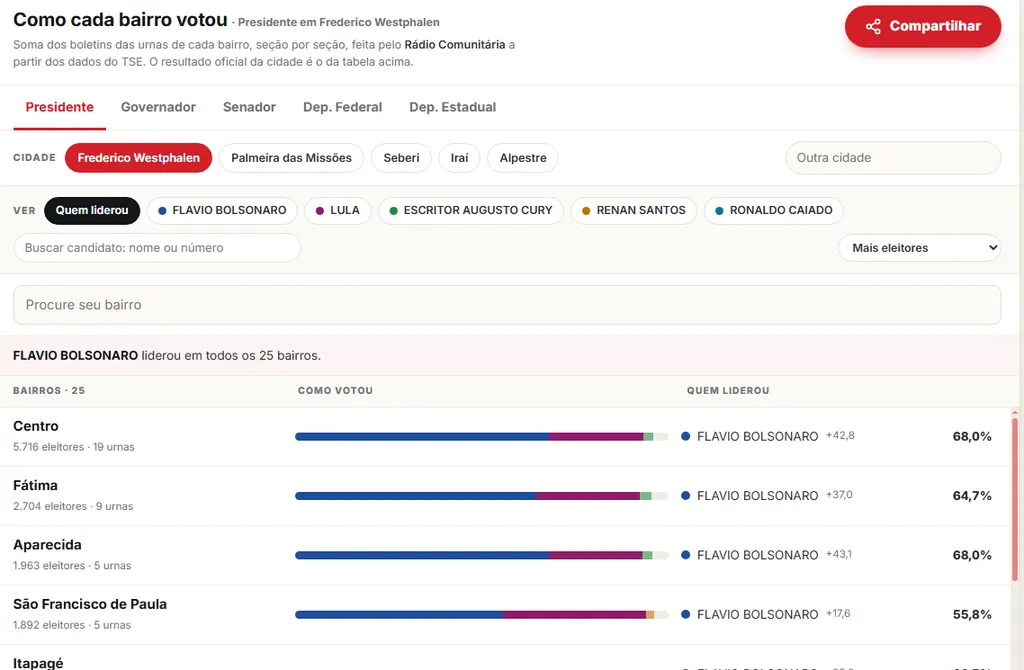
Task: Open the Mais eleitores sort dropdown
Action: tap(920, 248)
